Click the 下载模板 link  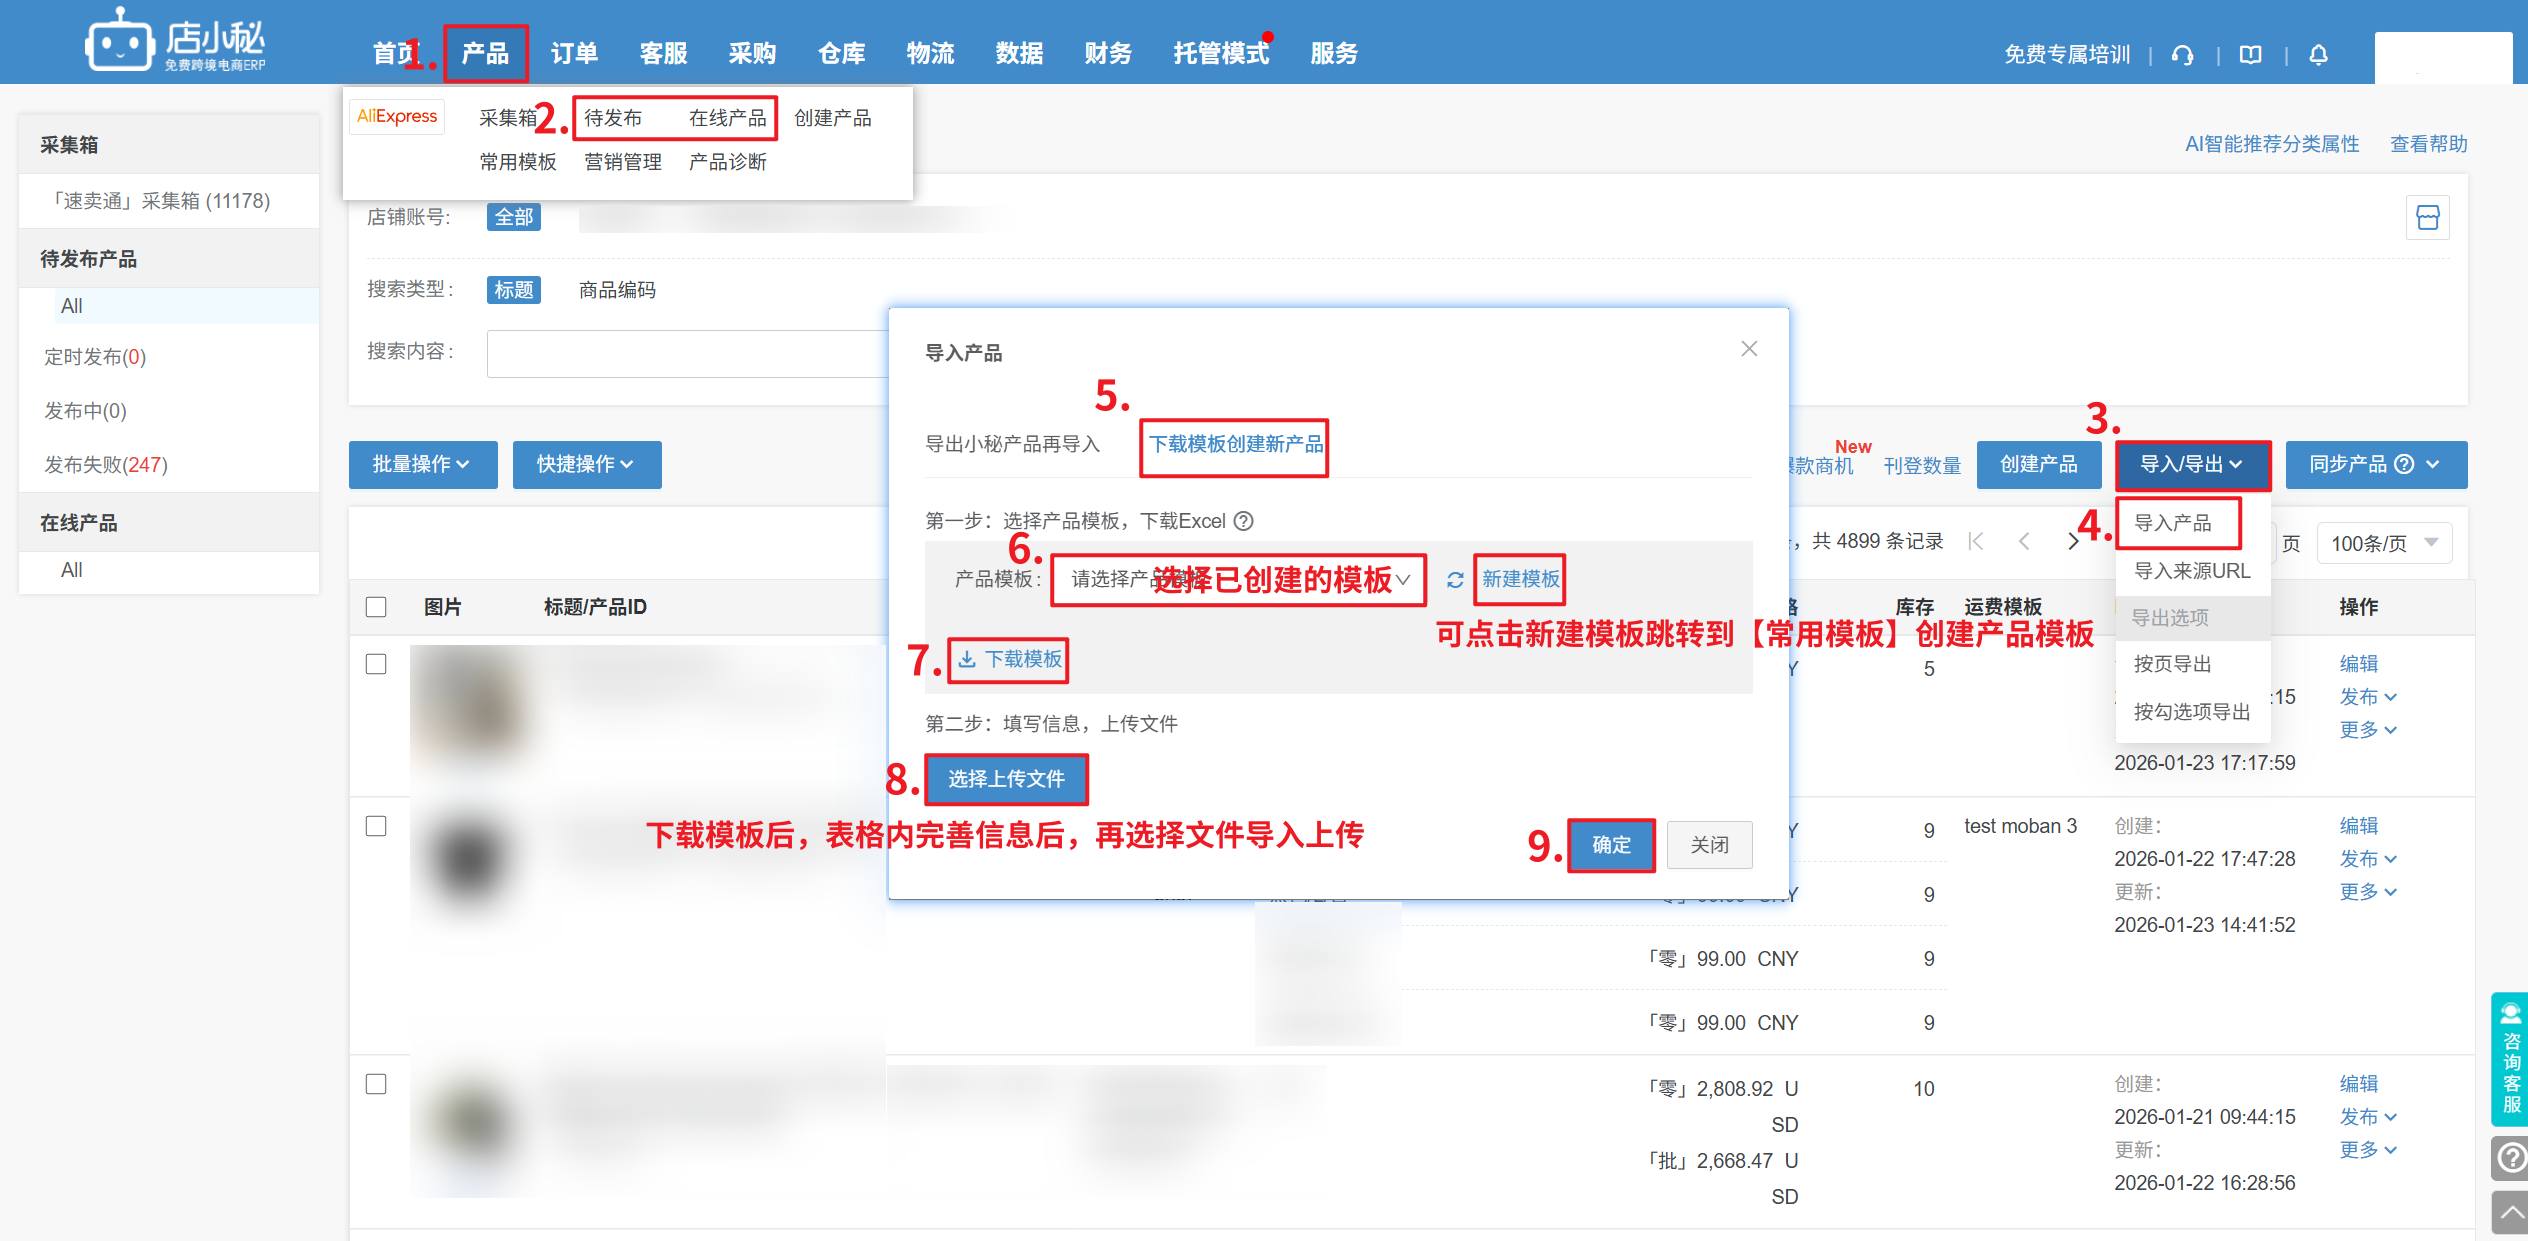(x=1010, y=660)
